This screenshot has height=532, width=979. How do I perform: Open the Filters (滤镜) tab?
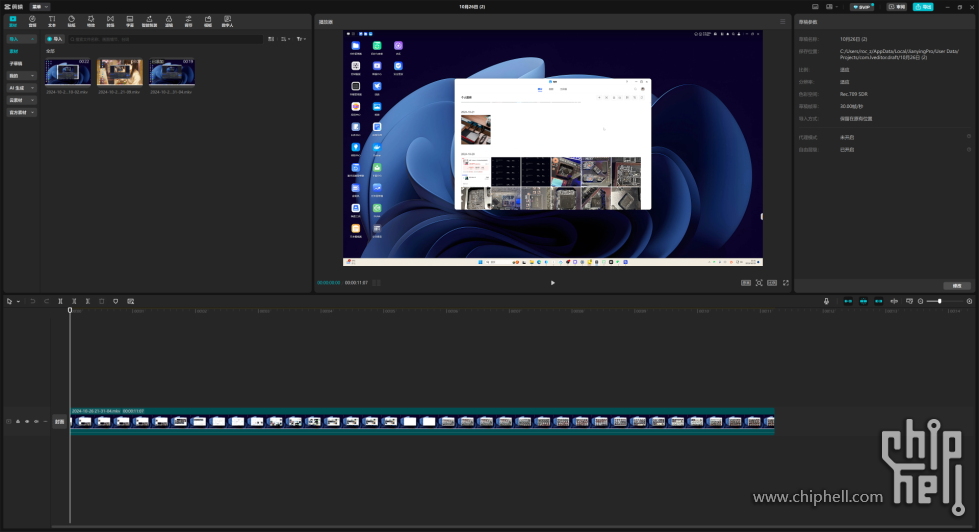click(169, 21)
